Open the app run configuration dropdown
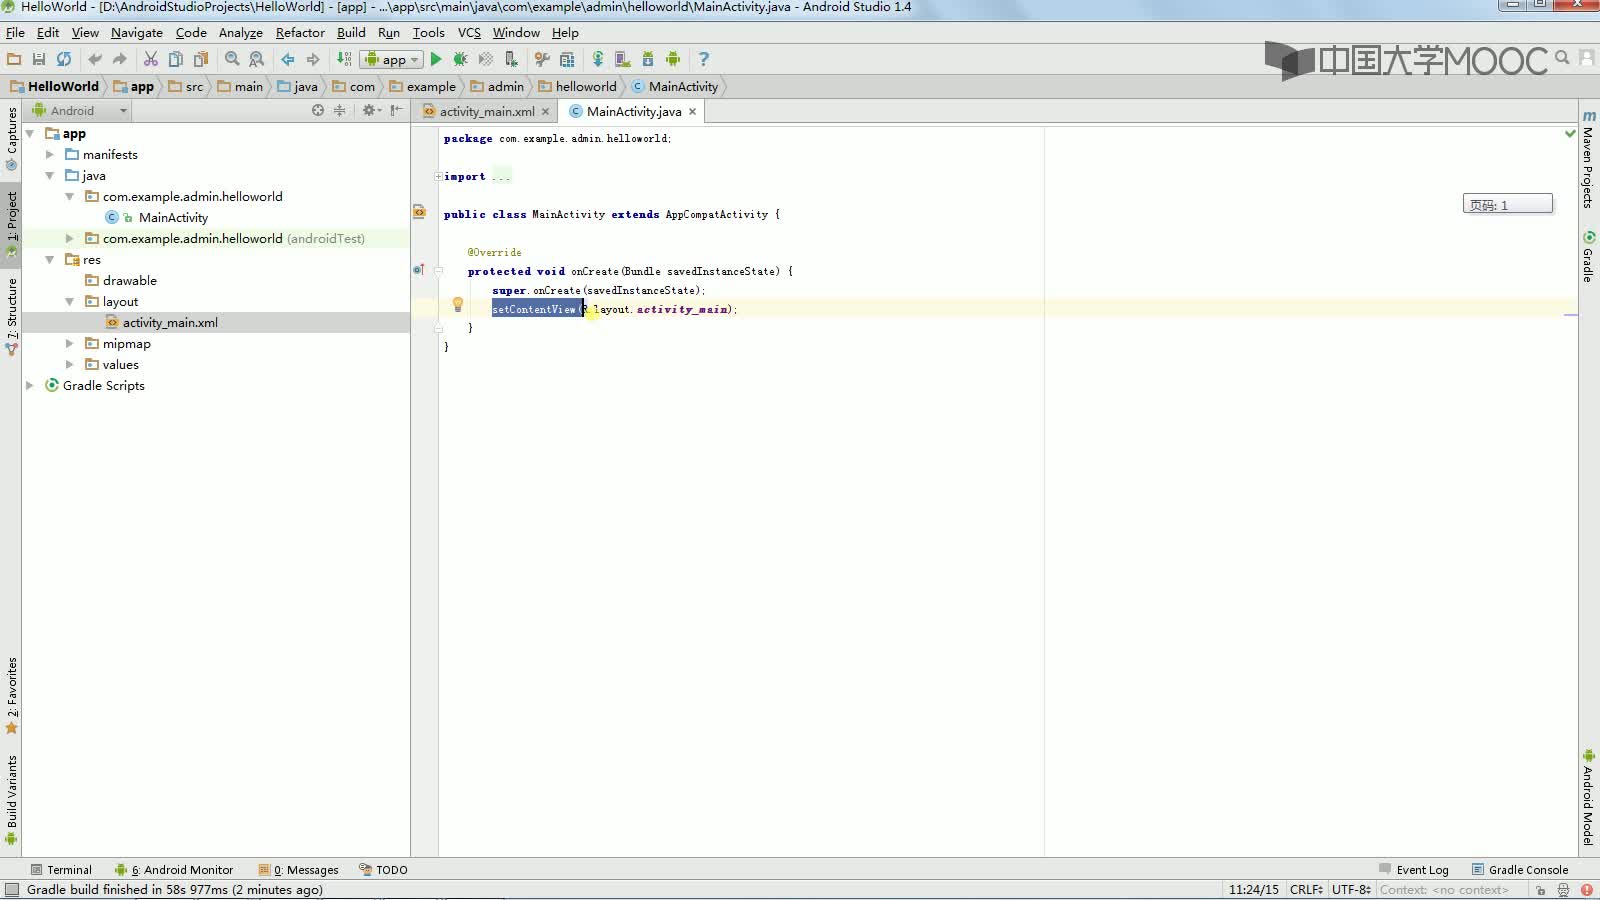Screen dimensions: 1600x900 pos(393,59)
